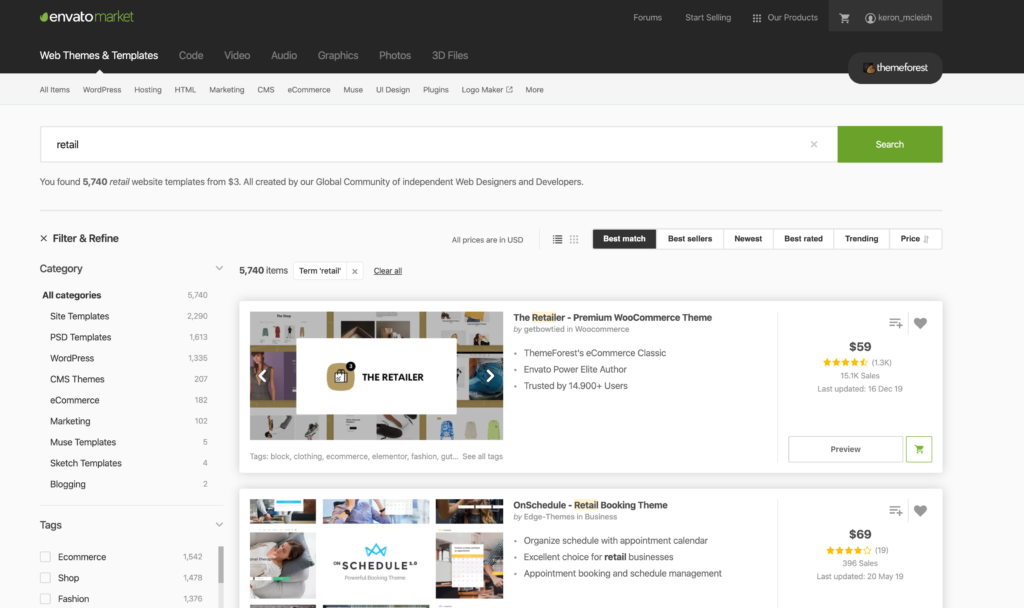Click the themeforest badge
1024x608 pixels.
click(x=895, y=68)
